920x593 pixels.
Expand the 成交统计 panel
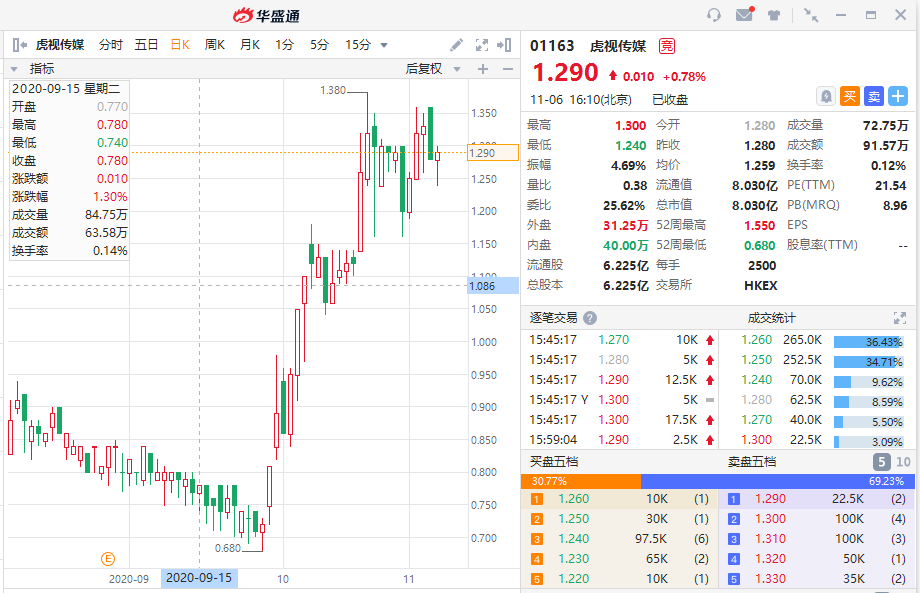pos(899,318)
